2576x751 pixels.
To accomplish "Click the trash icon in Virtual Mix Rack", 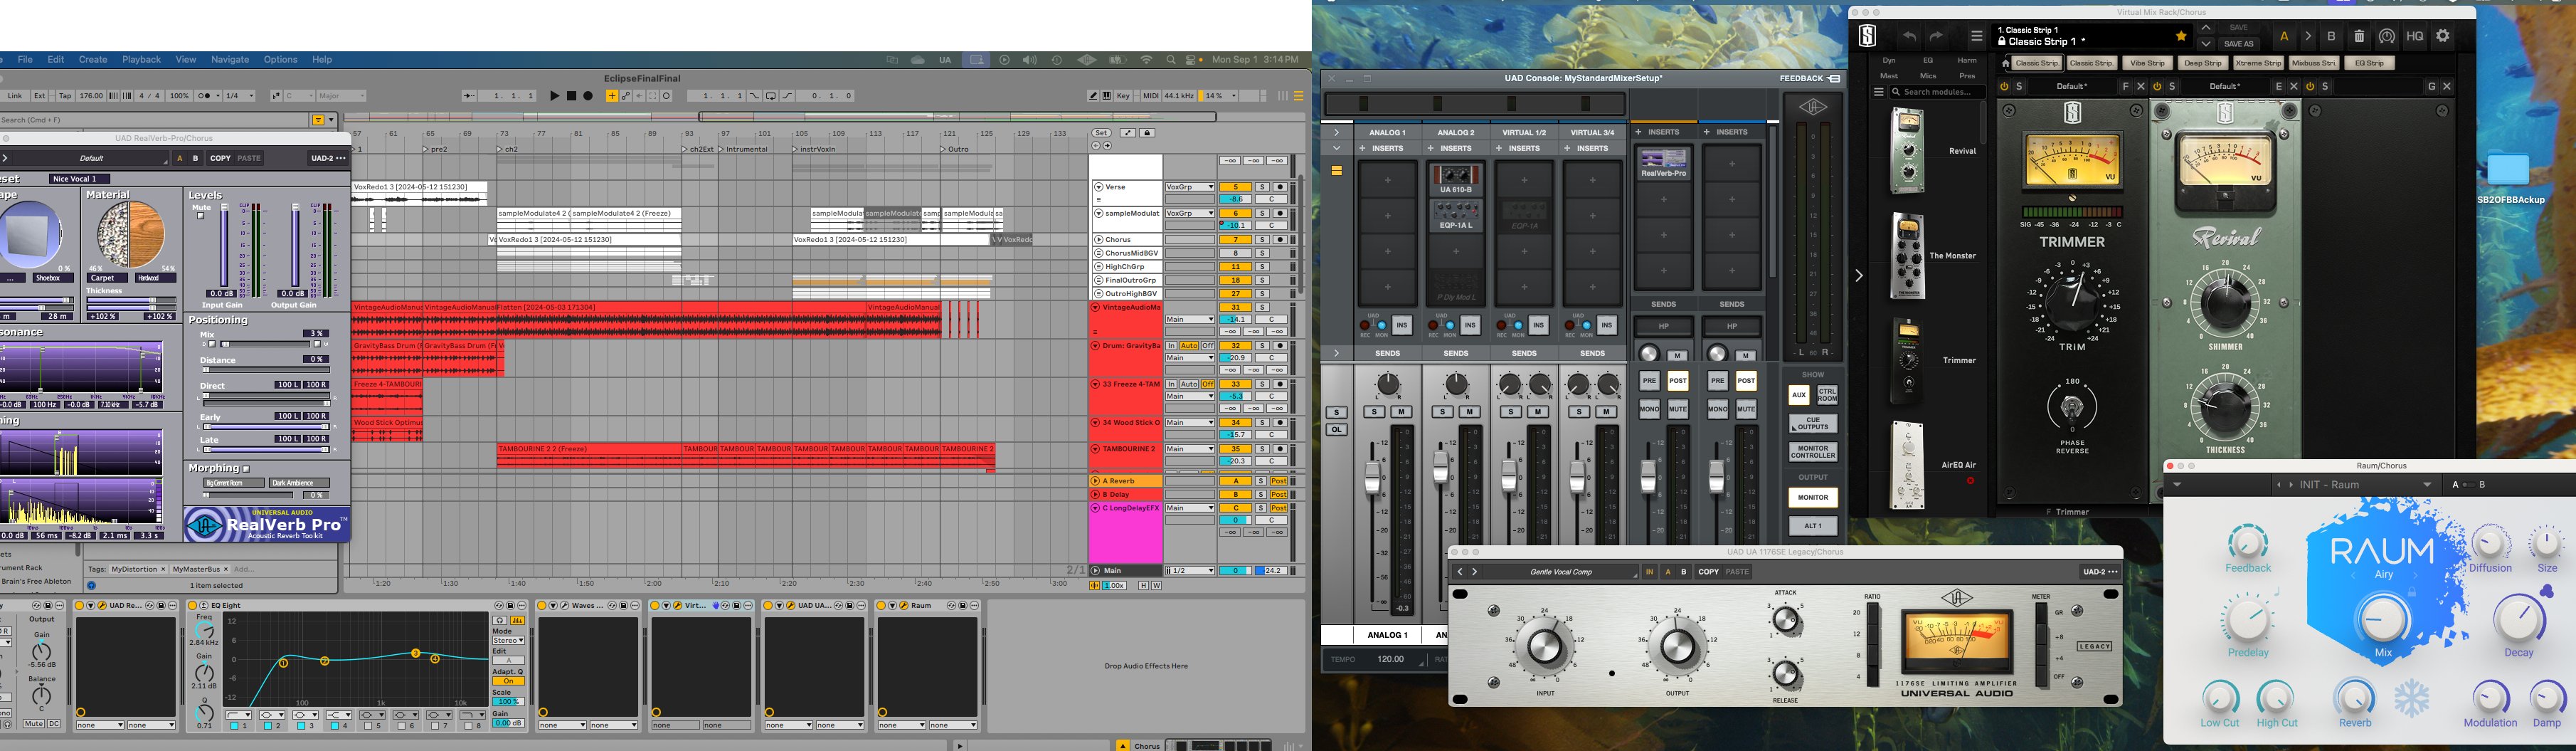I will 2359,36.
